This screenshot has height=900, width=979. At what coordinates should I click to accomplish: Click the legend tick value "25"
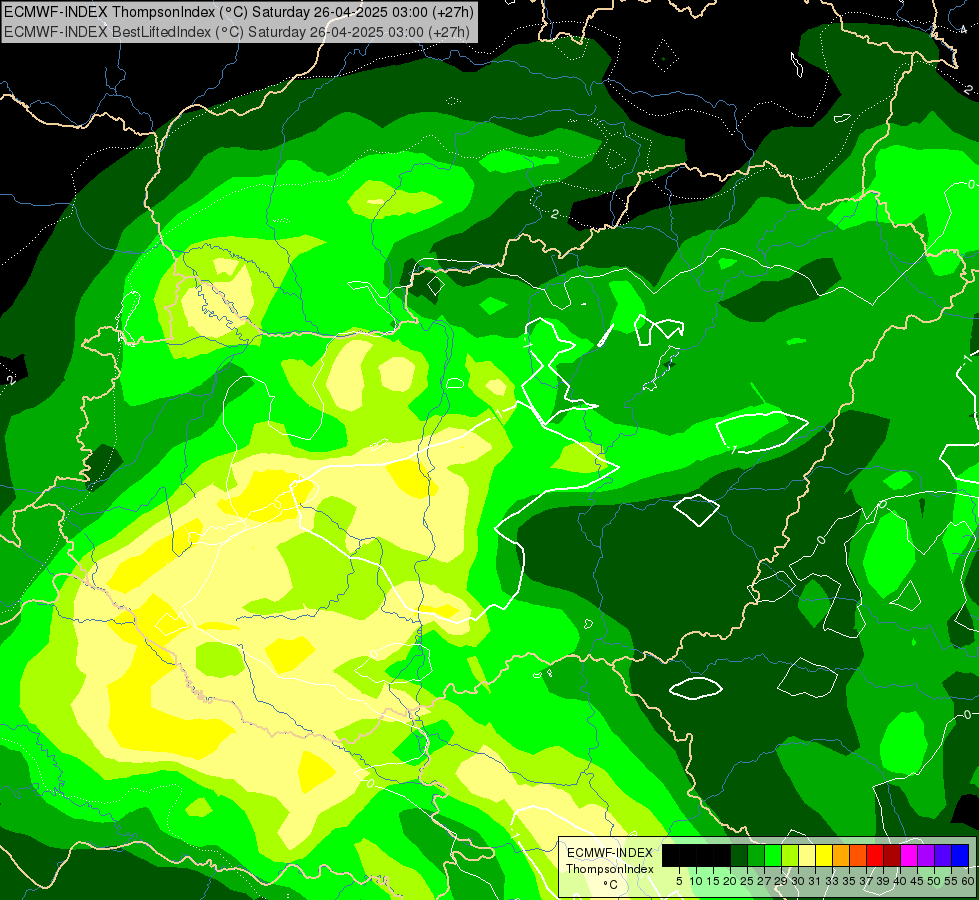tap(747, 881)
